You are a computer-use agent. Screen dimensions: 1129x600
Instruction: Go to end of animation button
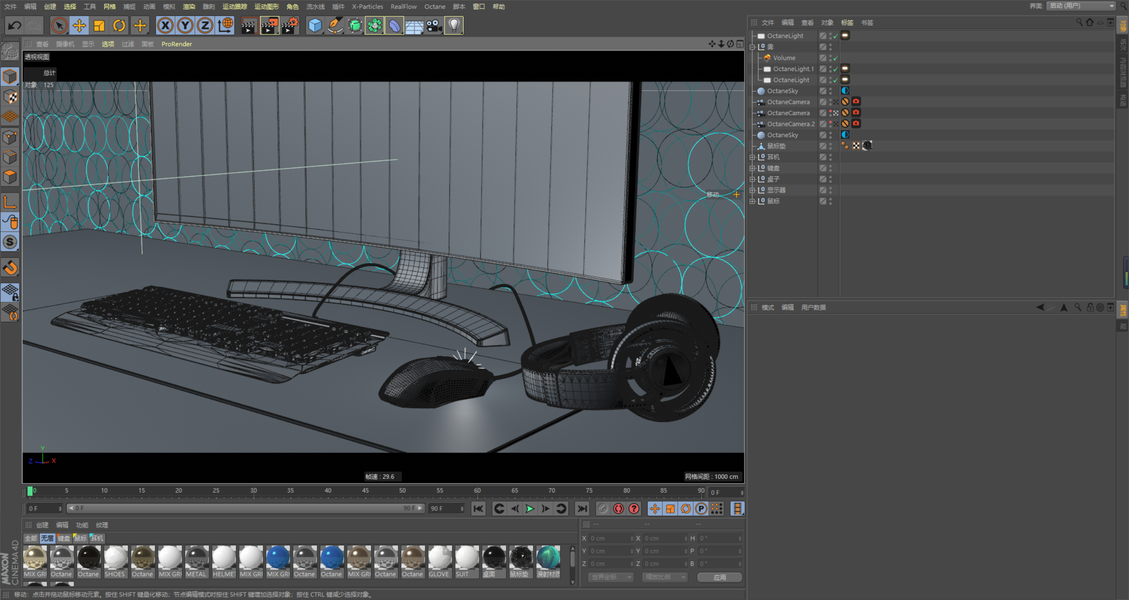[x=582, y=509]
